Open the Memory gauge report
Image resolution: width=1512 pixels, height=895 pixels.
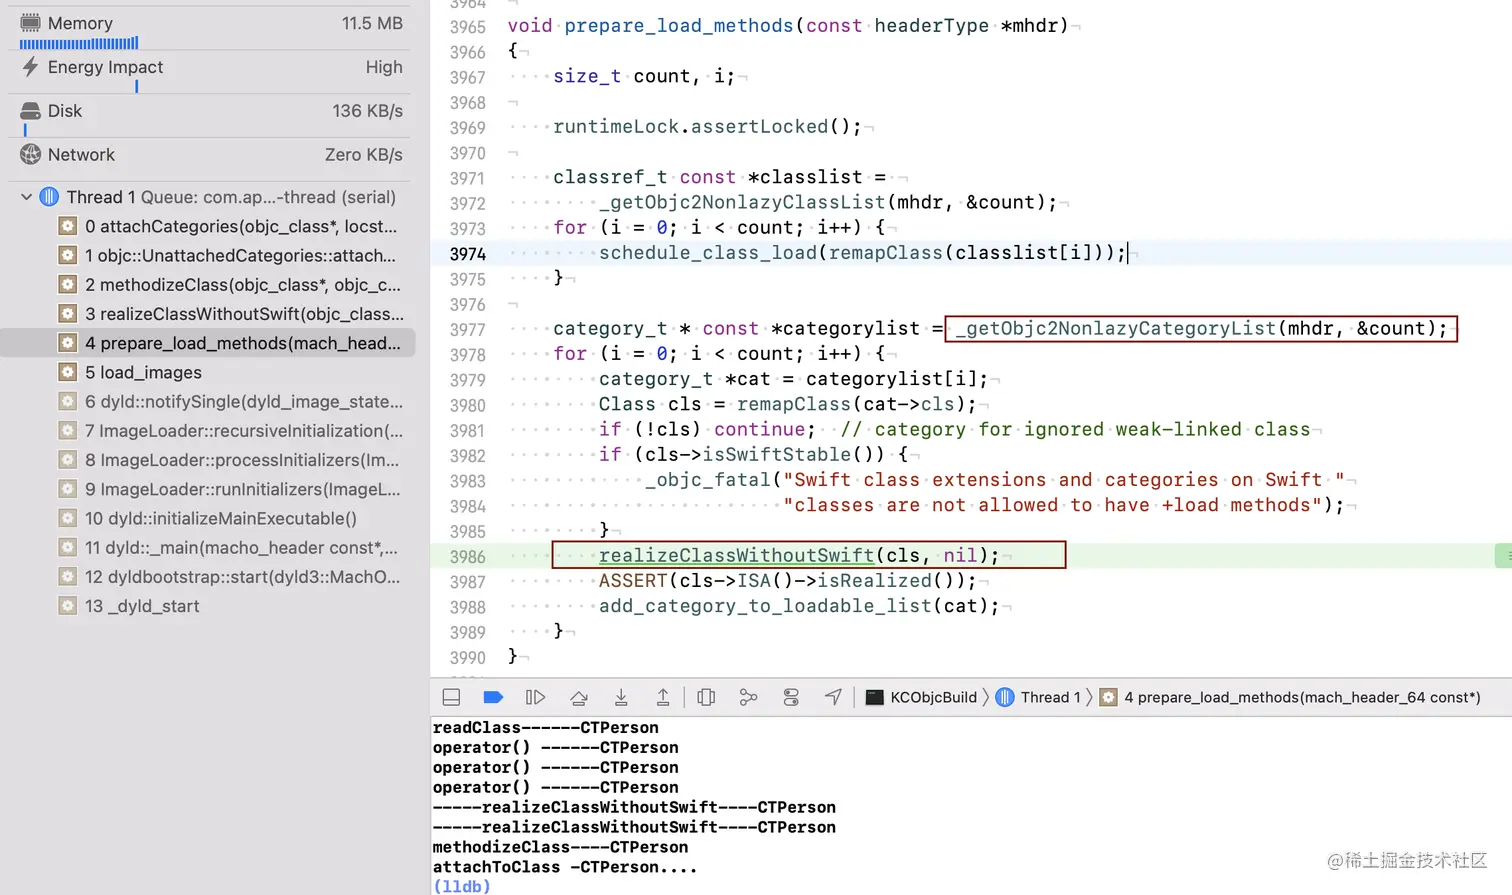pyautogui.click(x=211, y=28)
